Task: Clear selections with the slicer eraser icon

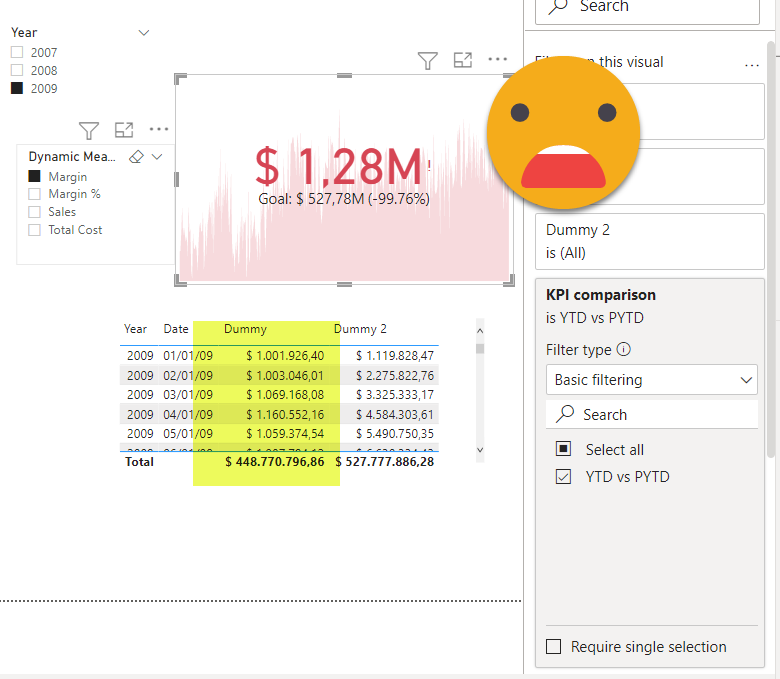Action: 138,157
